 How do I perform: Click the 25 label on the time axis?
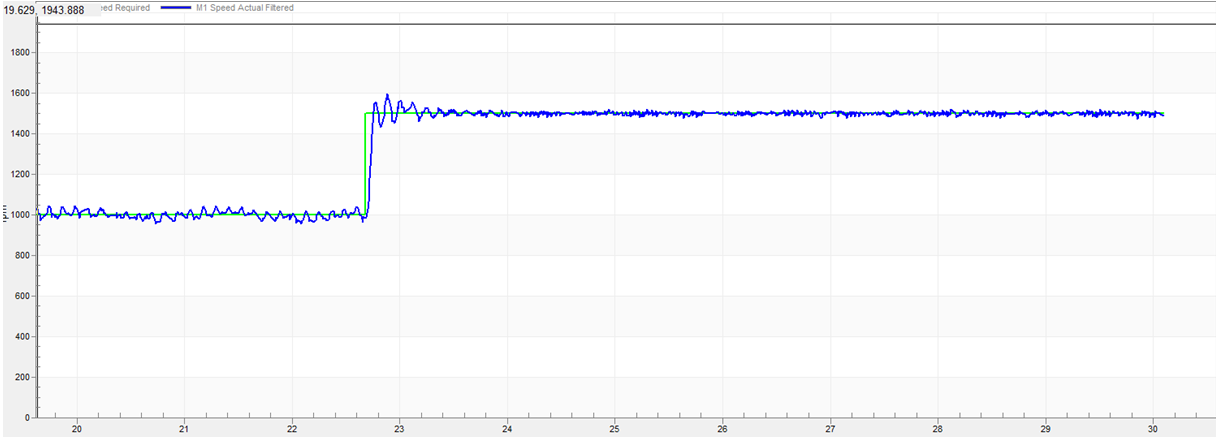pyautogui.click(x=614, y=428)
